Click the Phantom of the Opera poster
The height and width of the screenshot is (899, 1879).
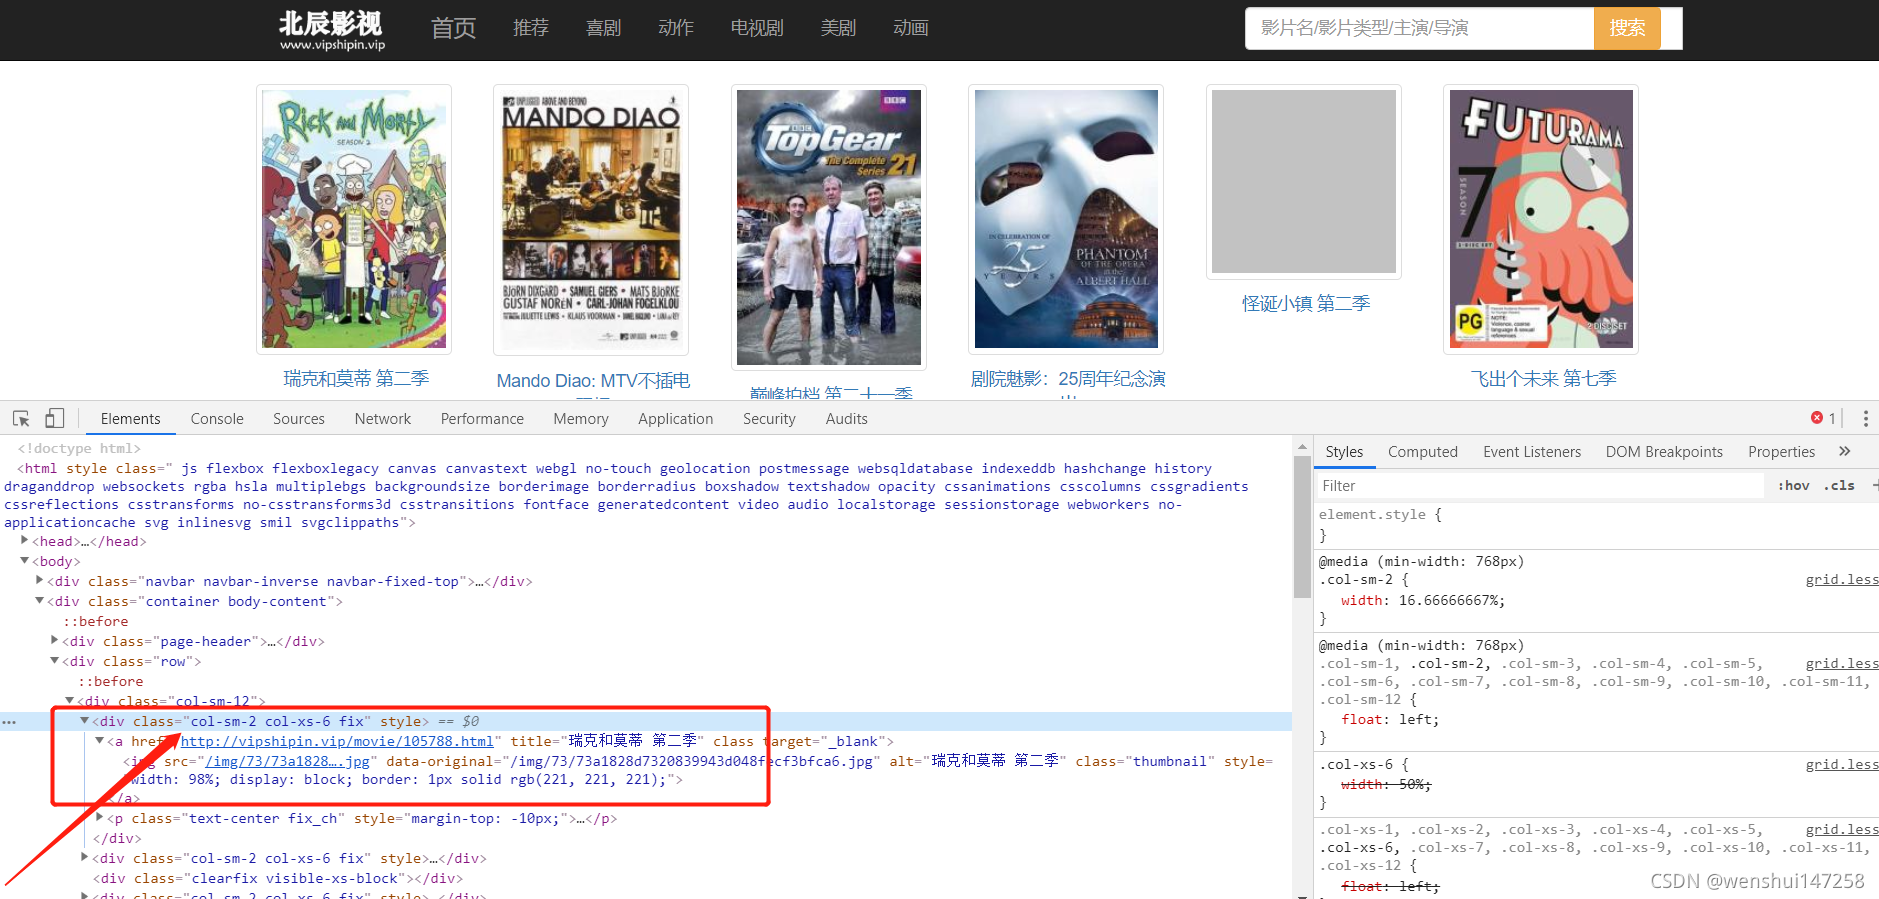(1066, 219)
